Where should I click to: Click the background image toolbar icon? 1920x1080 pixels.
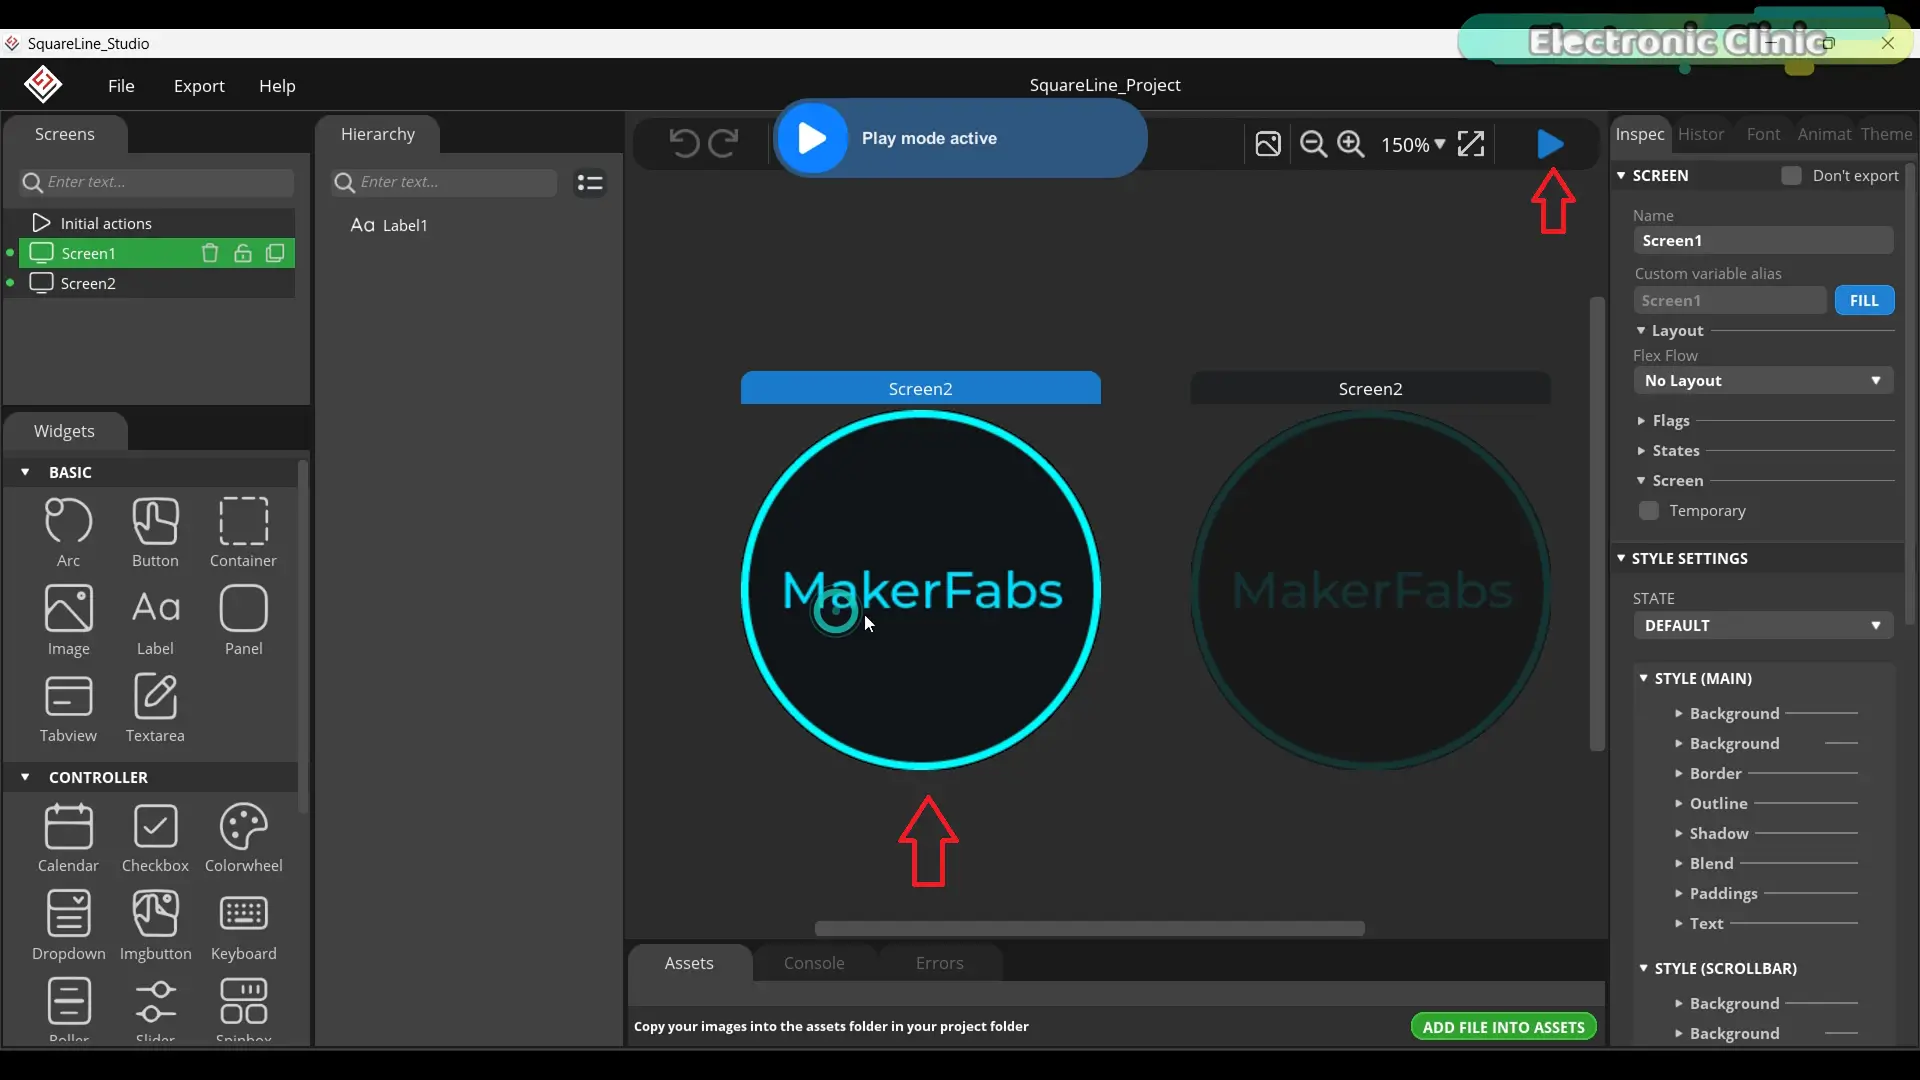pos(1268,144)
